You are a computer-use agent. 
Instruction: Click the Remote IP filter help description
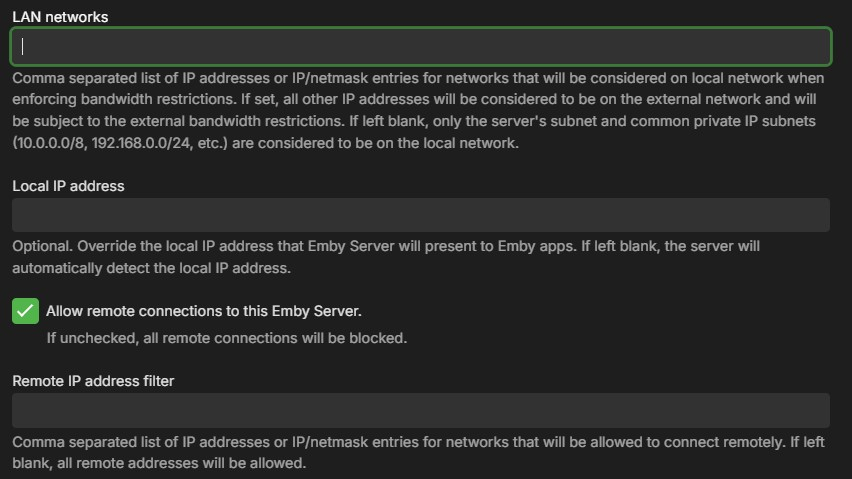tap(418, 441)
